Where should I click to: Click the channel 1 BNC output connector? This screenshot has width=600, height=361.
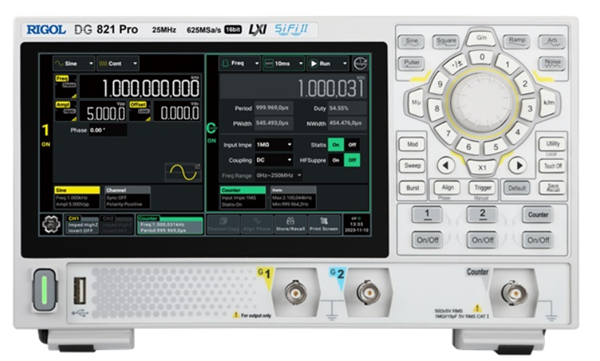(295, 293)
